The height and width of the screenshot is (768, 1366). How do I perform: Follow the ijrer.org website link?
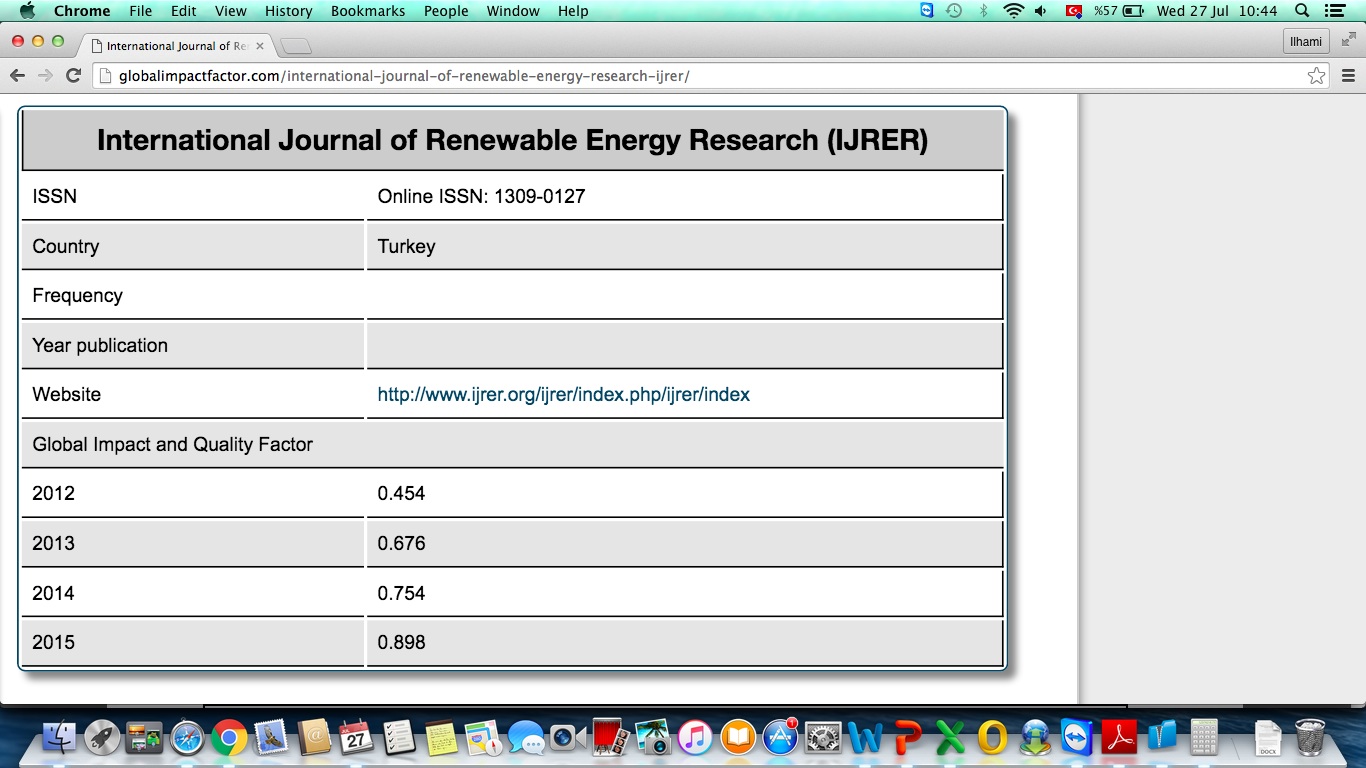(563, 395)
